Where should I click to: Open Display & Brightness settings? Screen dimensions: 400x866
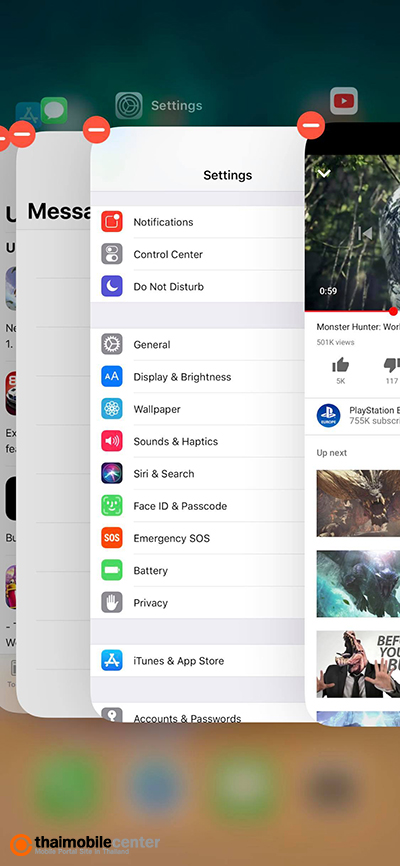(198, 377)
